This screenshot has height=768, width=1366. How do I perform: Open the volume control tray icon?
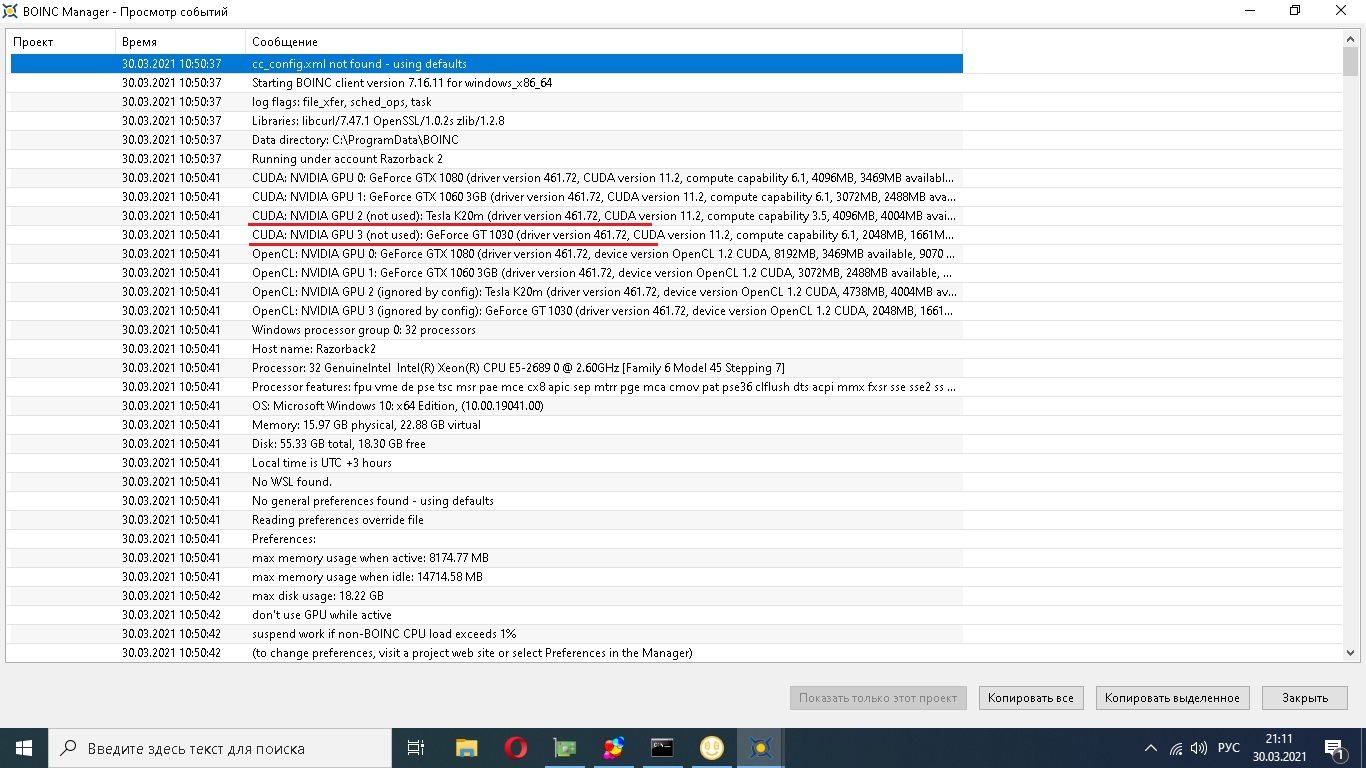pos(1199,748)
